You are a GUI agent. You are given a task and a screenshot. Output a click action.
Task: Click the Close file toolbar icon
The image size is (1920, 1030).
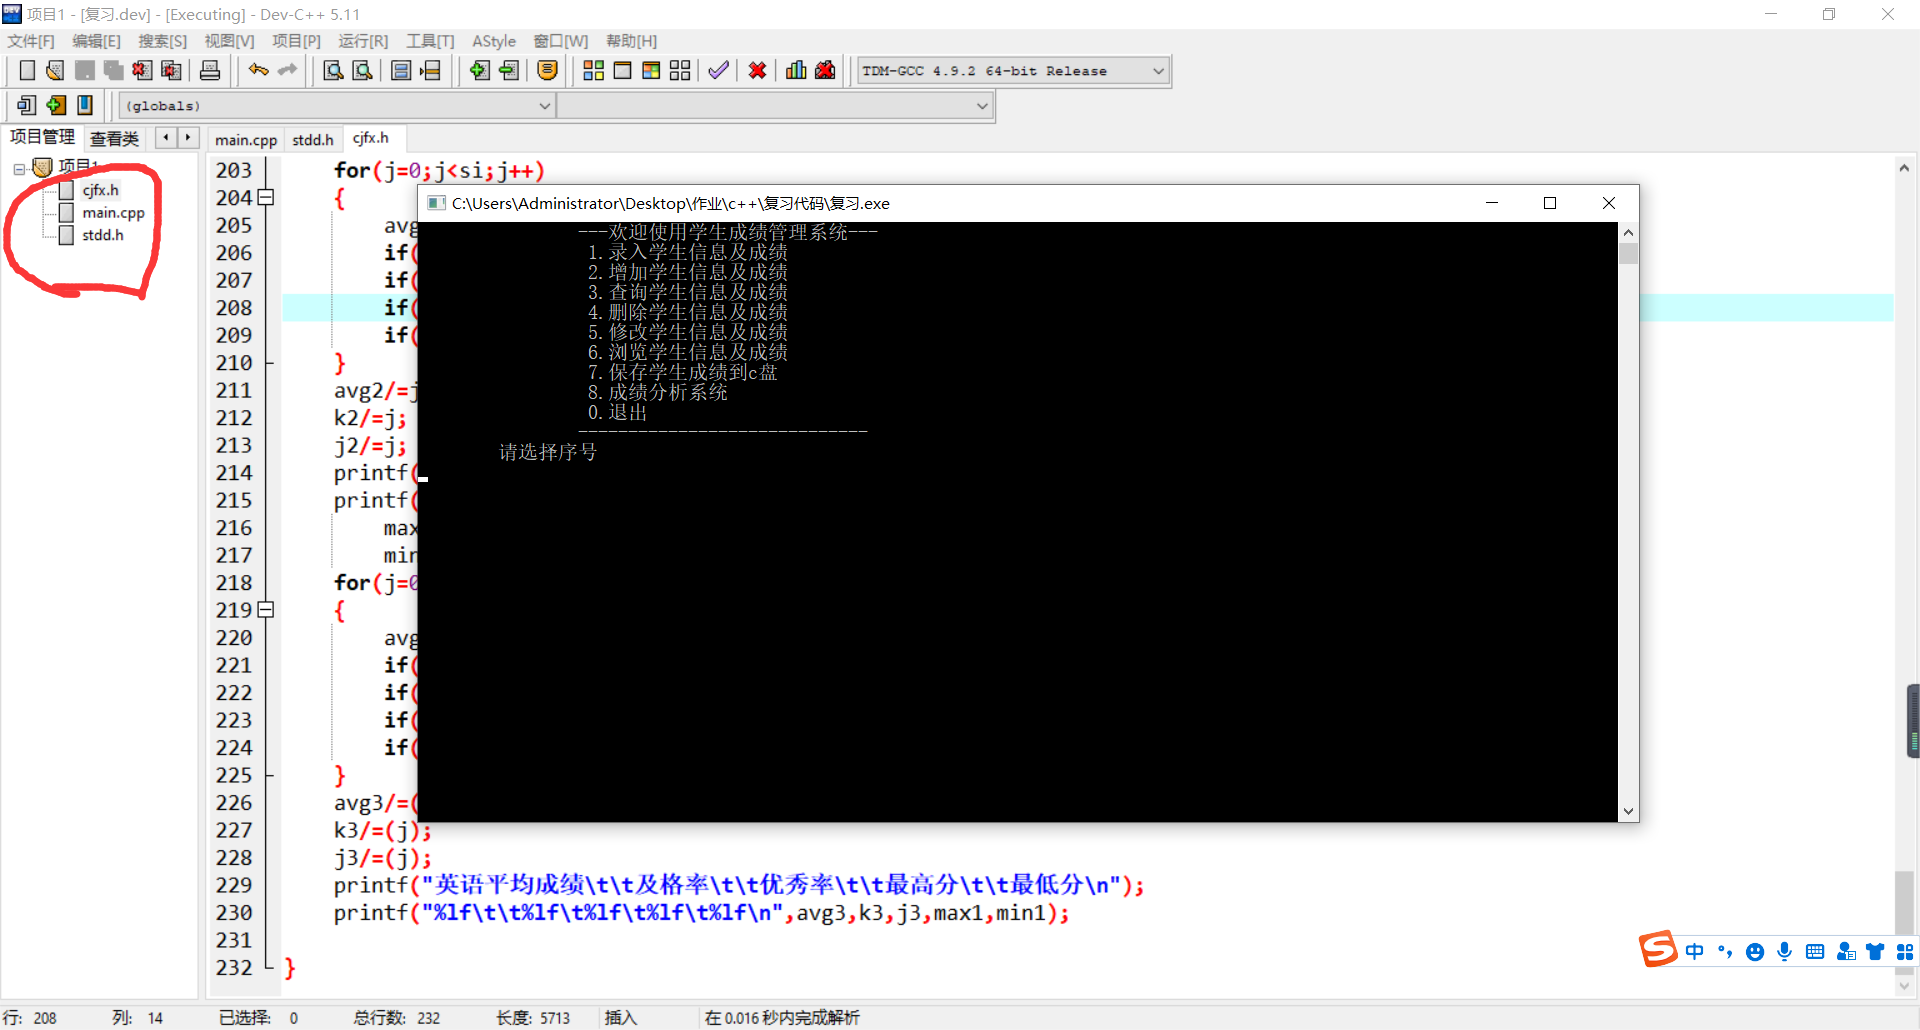[143, 70]
